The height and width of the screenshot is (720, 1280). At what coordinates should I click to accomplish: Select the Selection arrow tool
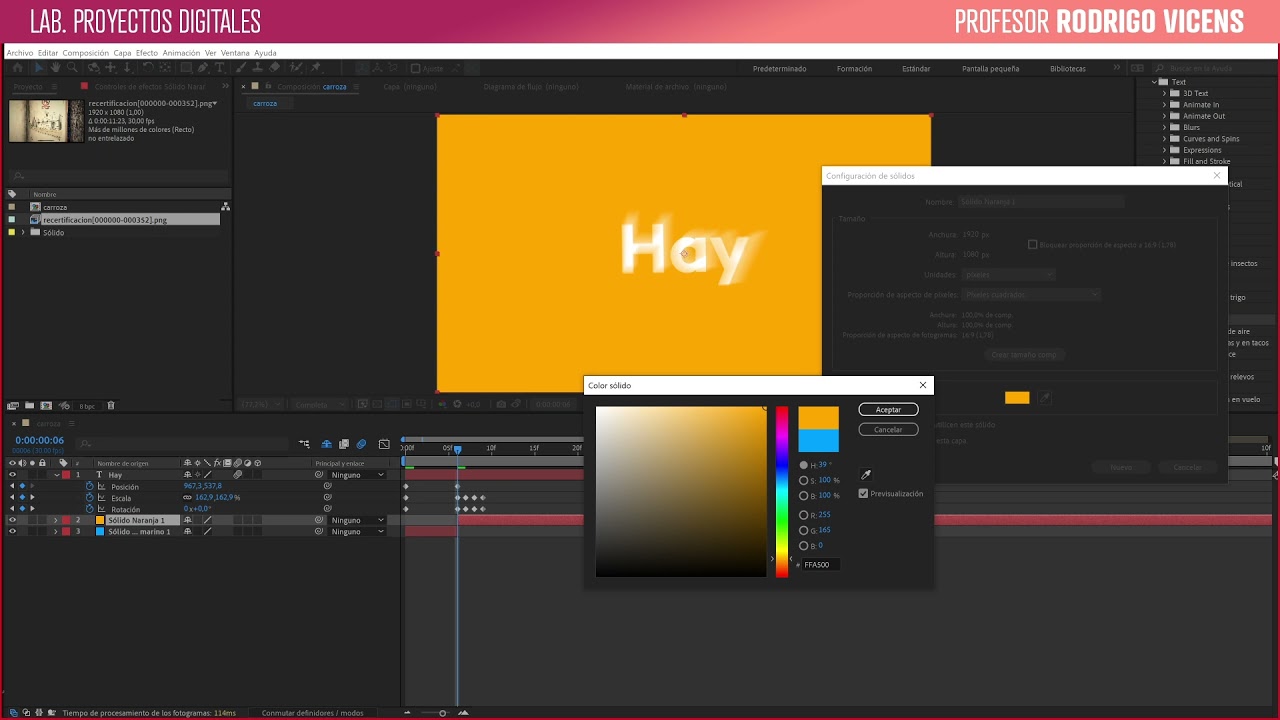point(39,68)
